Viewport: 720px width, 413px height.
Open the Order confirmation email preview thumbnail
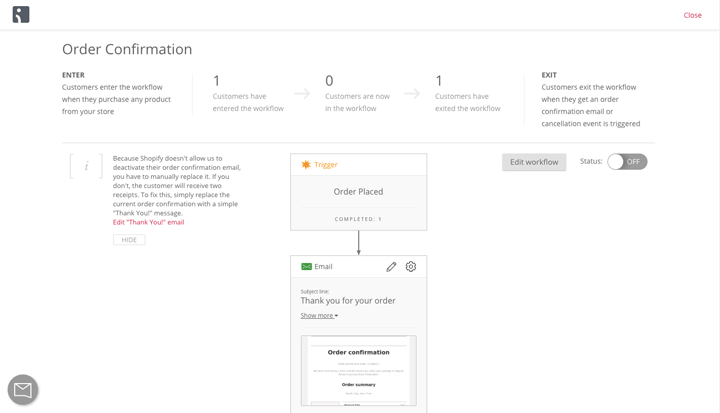[358, 371]
